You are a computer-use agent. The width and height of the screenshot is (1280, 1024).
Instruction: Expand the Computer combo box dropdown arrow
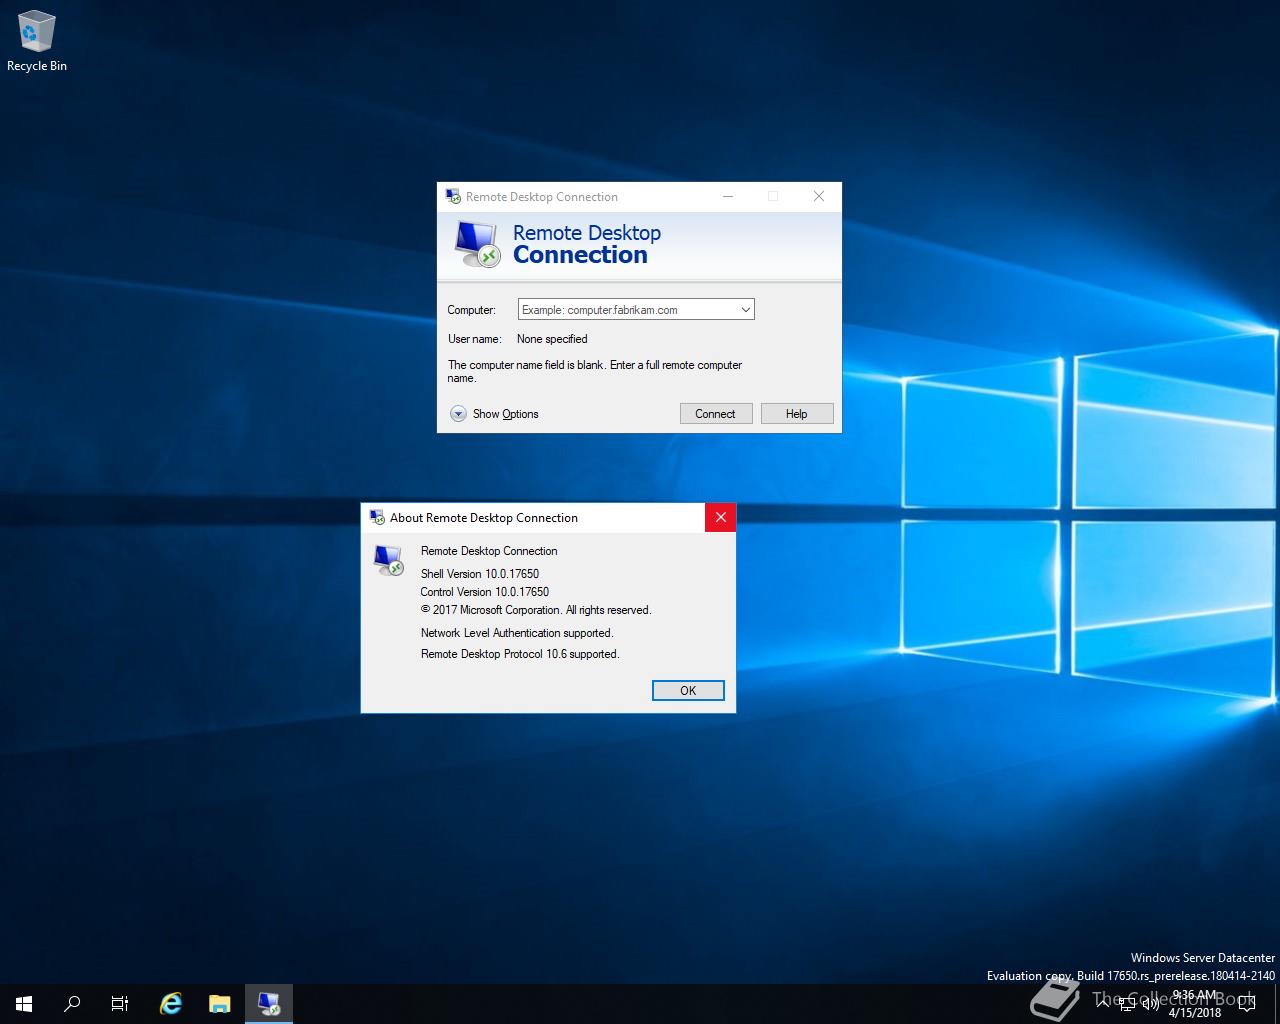click(x=745, y=310)
